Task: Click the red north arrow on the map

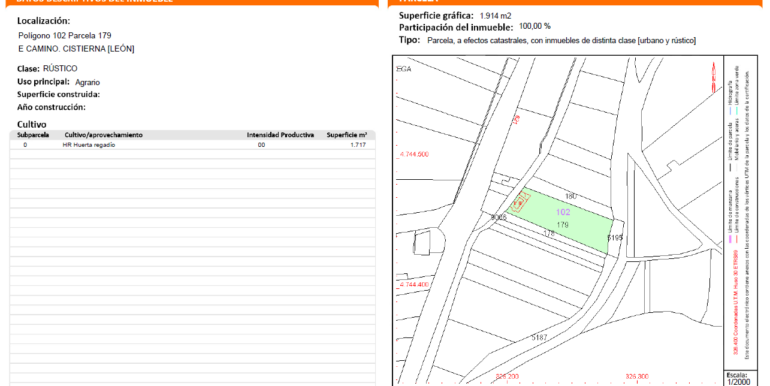Action: (714, 77)
